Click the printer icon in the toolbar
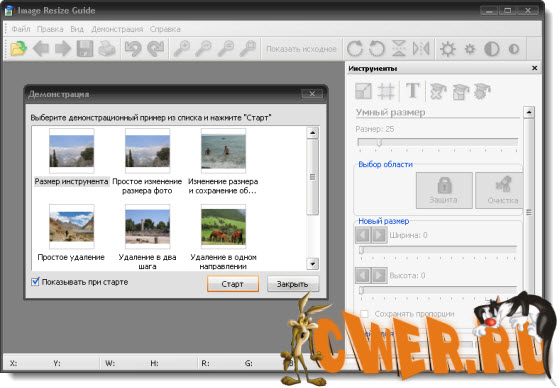The width and height of the screenshot is (560, 388). point(107,49)
